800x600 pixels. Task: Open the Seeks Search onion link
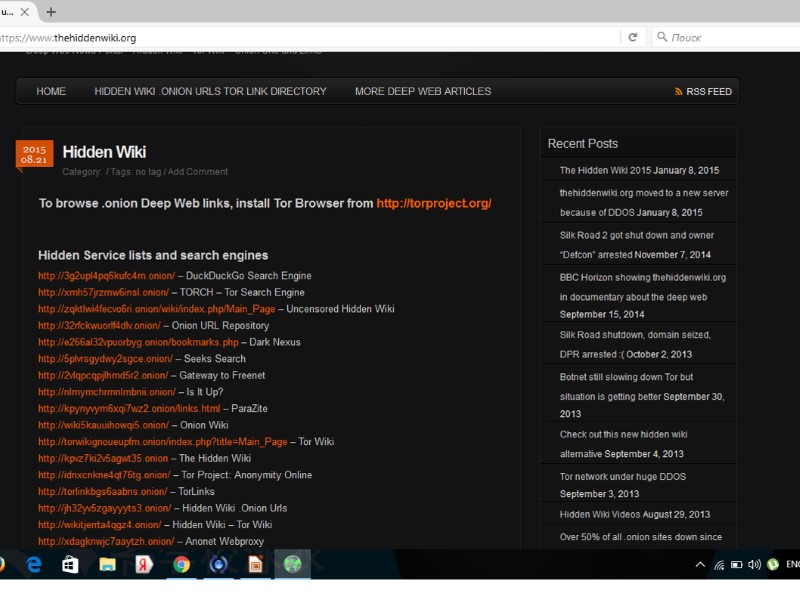pos(106,359)
